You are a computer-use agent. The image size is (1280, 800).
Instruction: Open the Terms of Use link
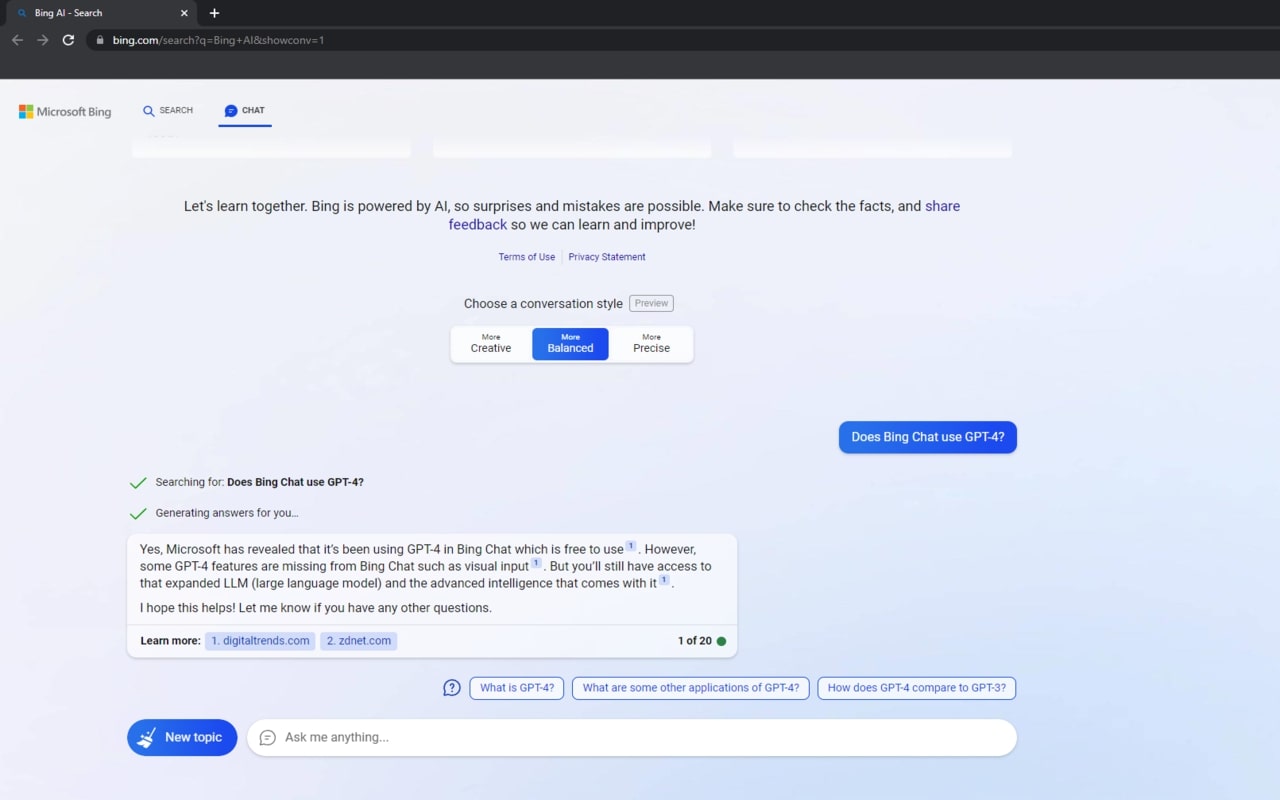[x=526, y=257]
